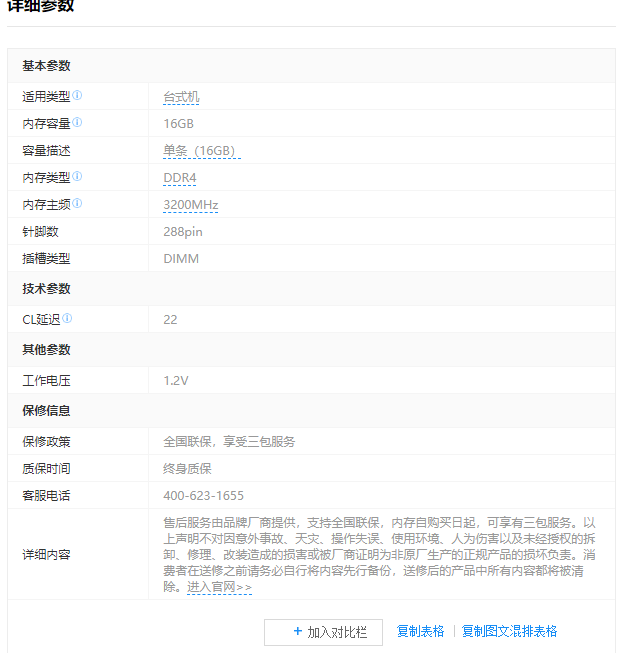Click the 终身质保 warranty value
The image size is (623, 653).
(x=187, y=469)
